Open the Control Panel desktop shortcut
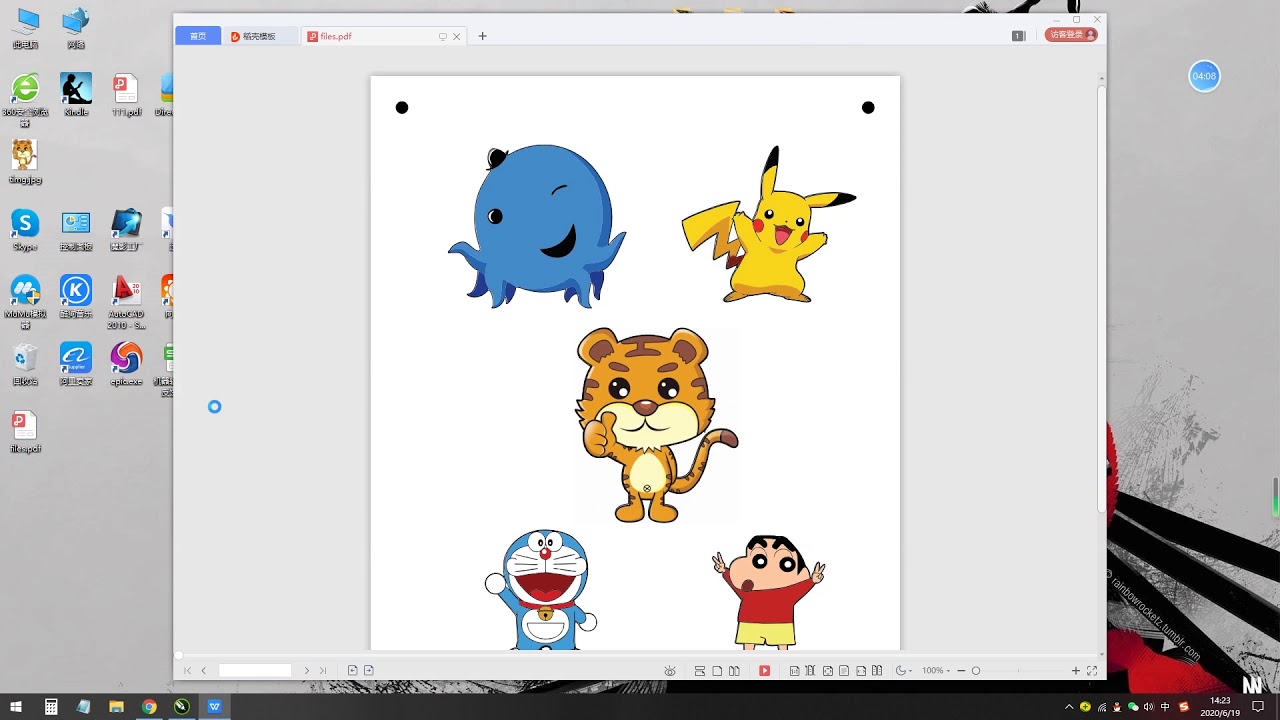This screenshot has height=720, width=1280. [76, 229]
